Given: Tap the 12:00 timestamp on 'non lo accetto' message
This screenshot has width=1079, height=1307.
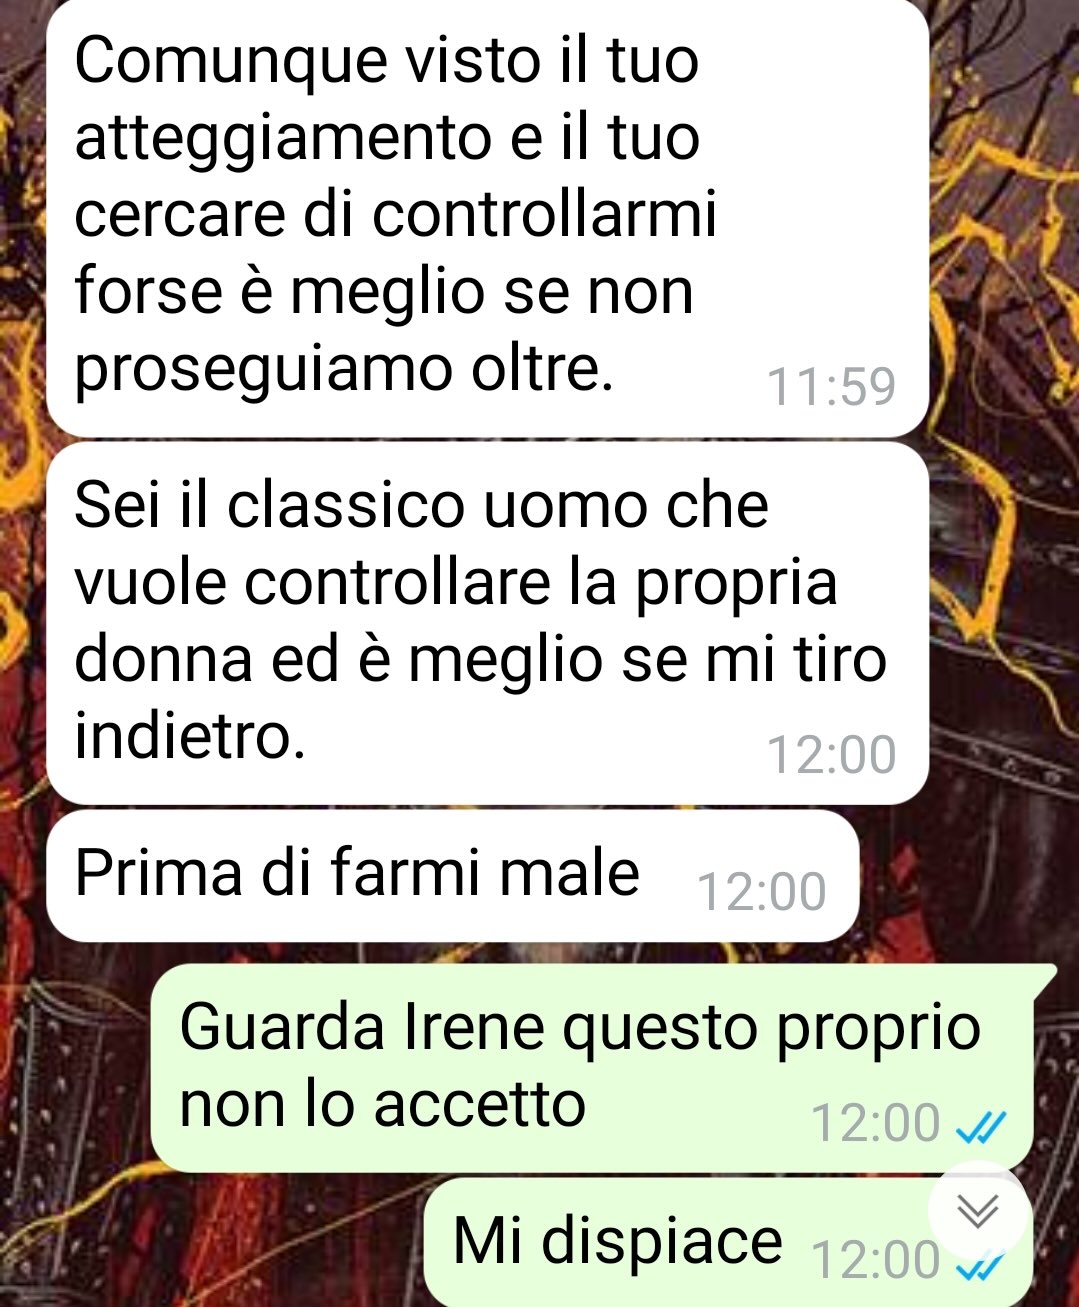Looking at the screenshot, I should point(875,1123).
